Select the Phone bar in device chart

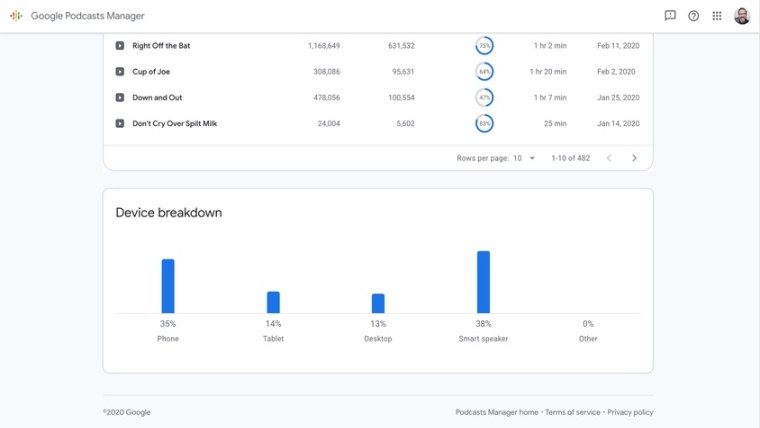tap(168, 286)
